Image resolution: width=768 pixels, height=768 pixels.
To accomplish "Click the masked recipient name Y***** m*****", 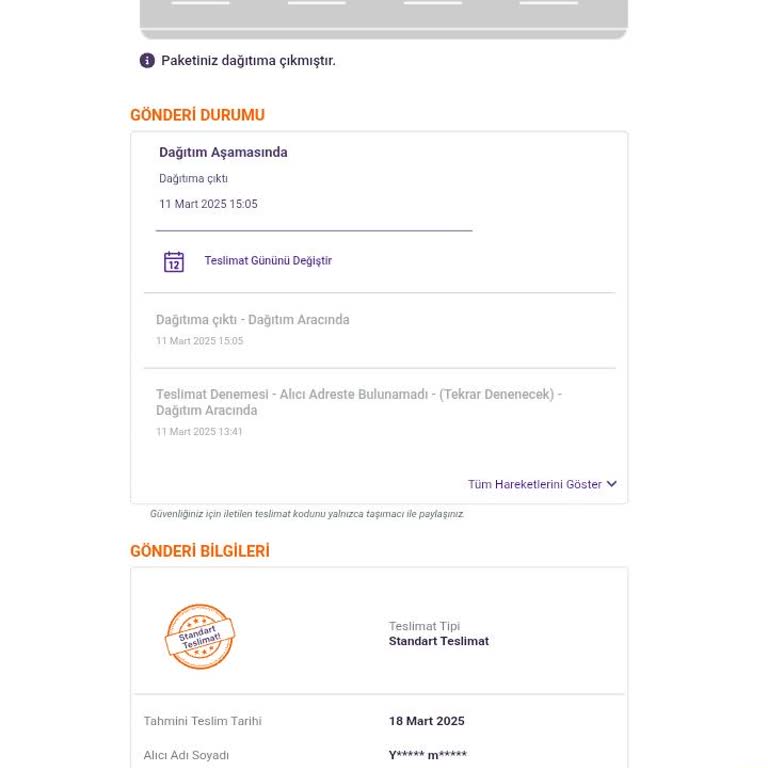I will tap(428, 755).
